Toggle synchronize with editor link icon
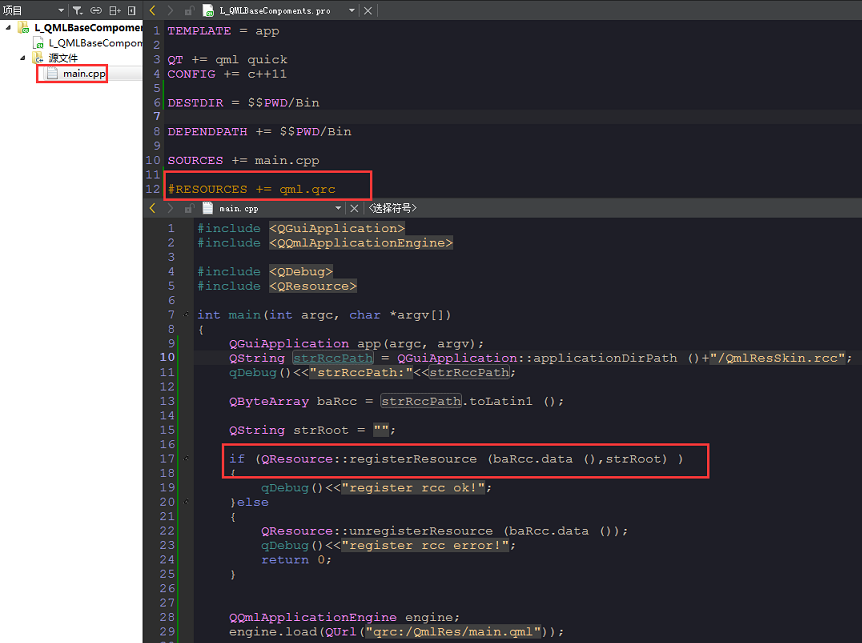 pyautogui.click(x=96, y=10)
